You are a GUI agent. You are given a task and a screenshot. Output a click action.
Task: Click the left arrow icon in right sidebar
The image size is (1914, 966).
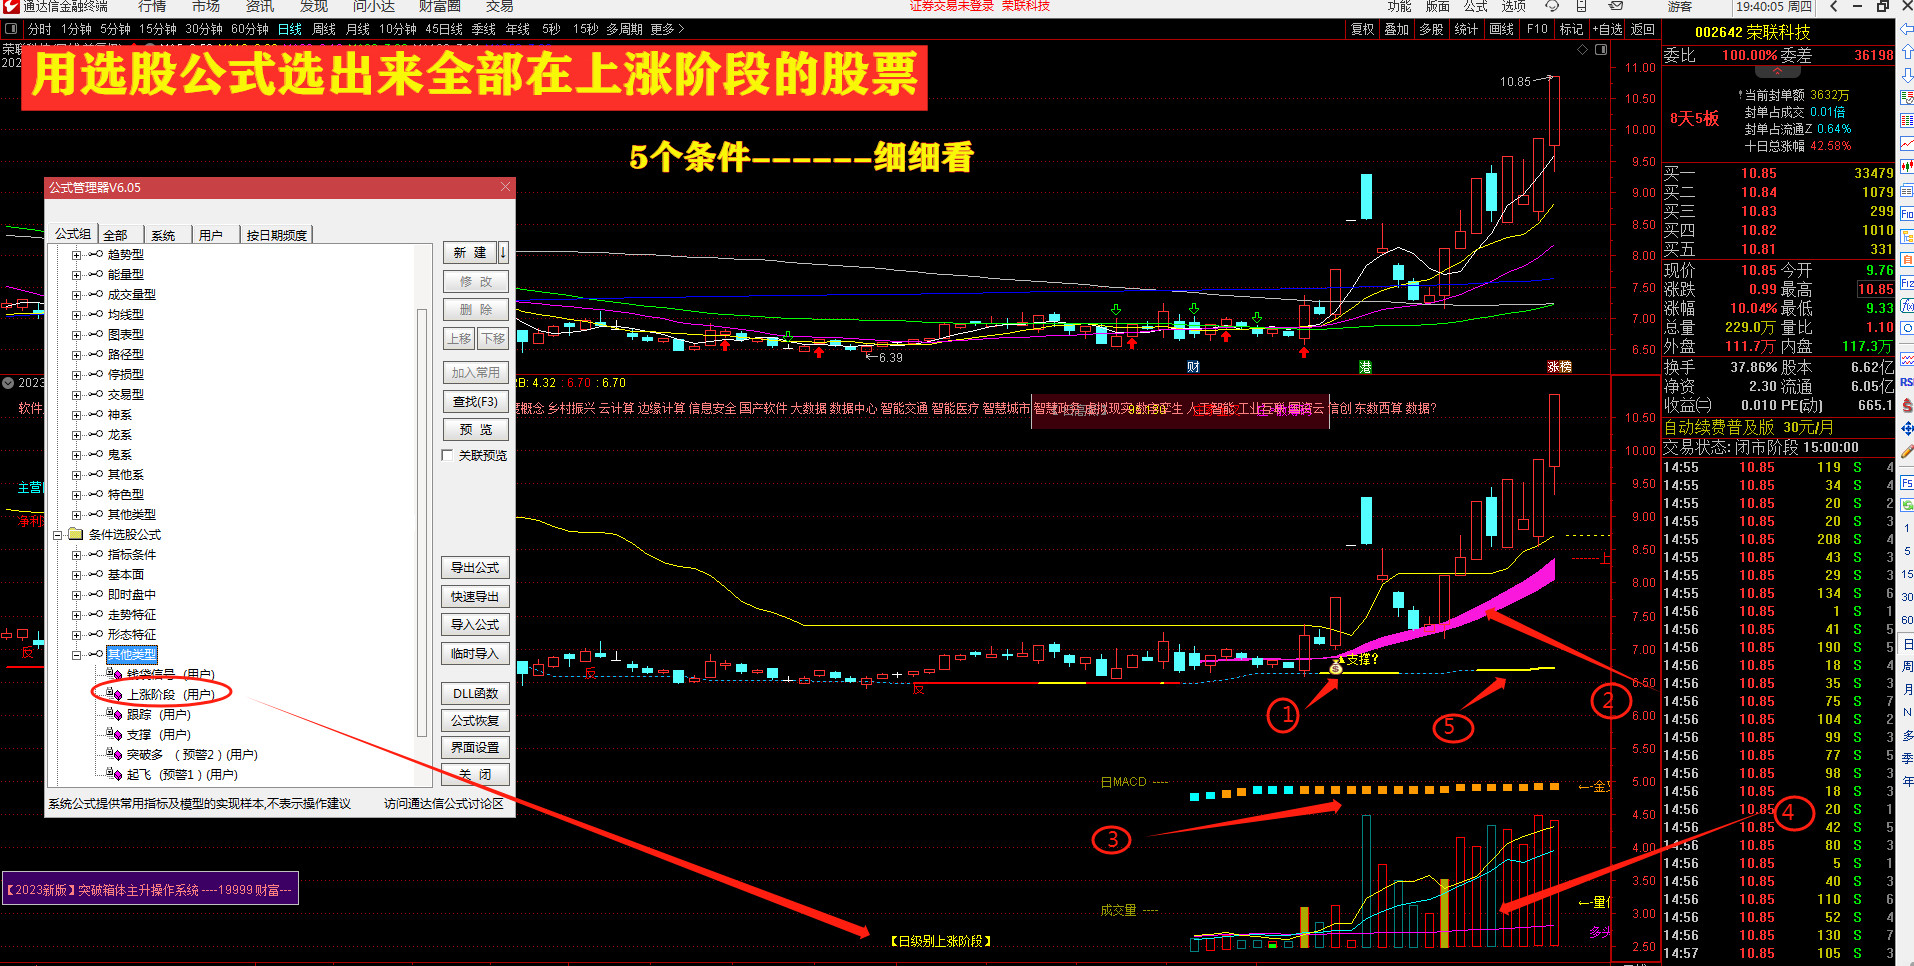(x=1907, y=29)
